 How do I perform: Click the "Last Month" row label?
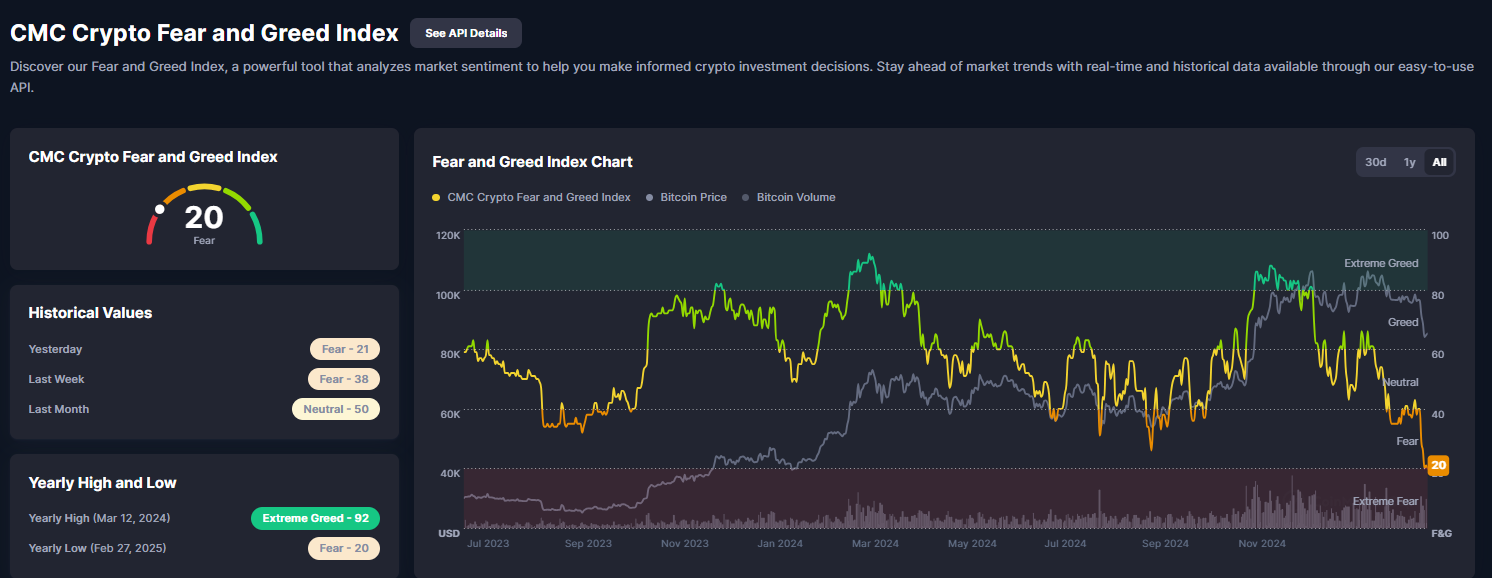(x=59, y=409)
